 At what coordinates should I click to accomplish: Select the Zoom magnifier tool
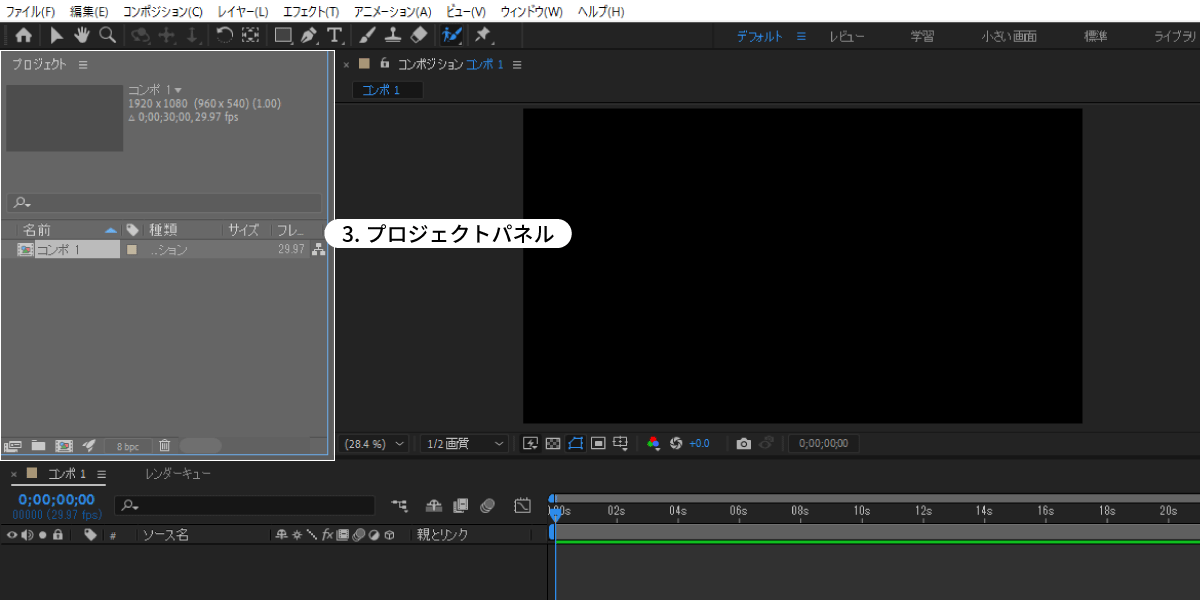click(106, 35)
